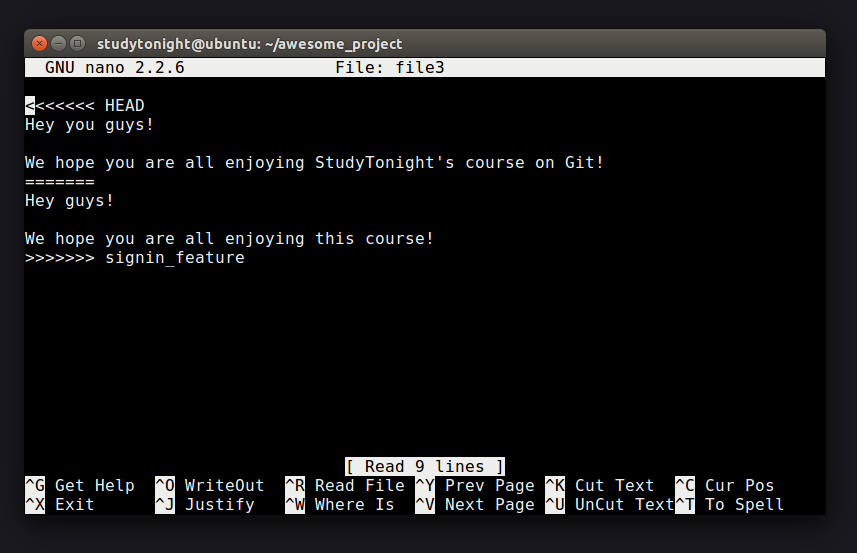Click the '[ Read 9 lines ]' status message
The width and height of the screenshot is (857, 553).
425,467
